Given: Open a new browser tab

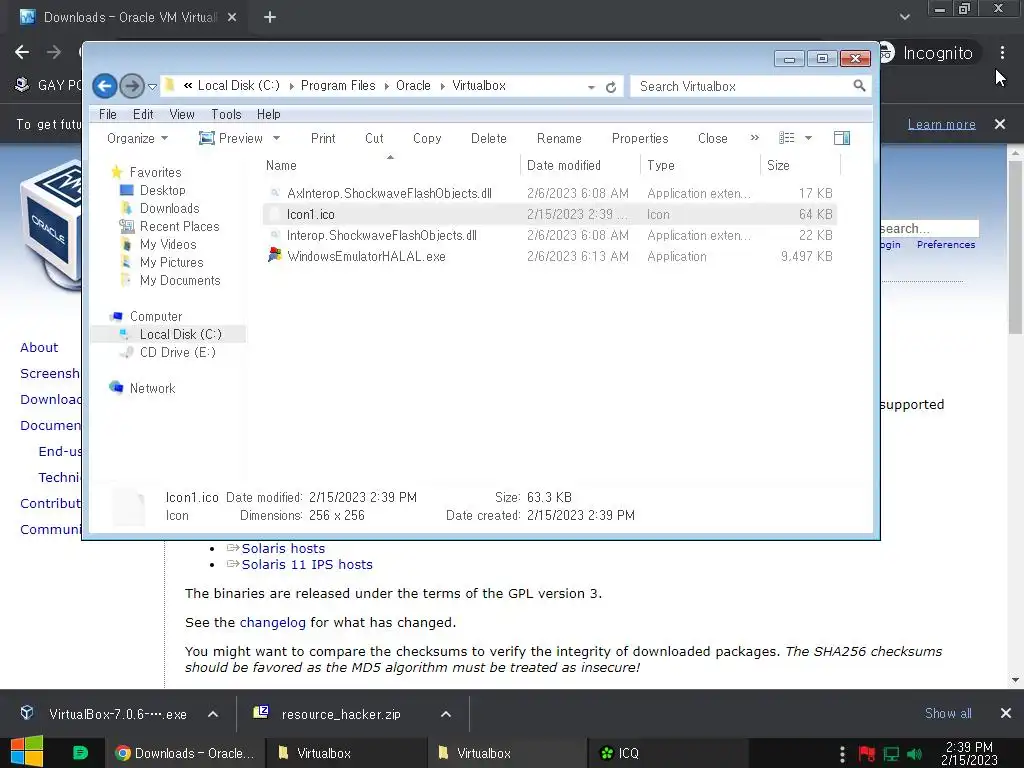Looking at the screenshot, I should click(270, 18).
